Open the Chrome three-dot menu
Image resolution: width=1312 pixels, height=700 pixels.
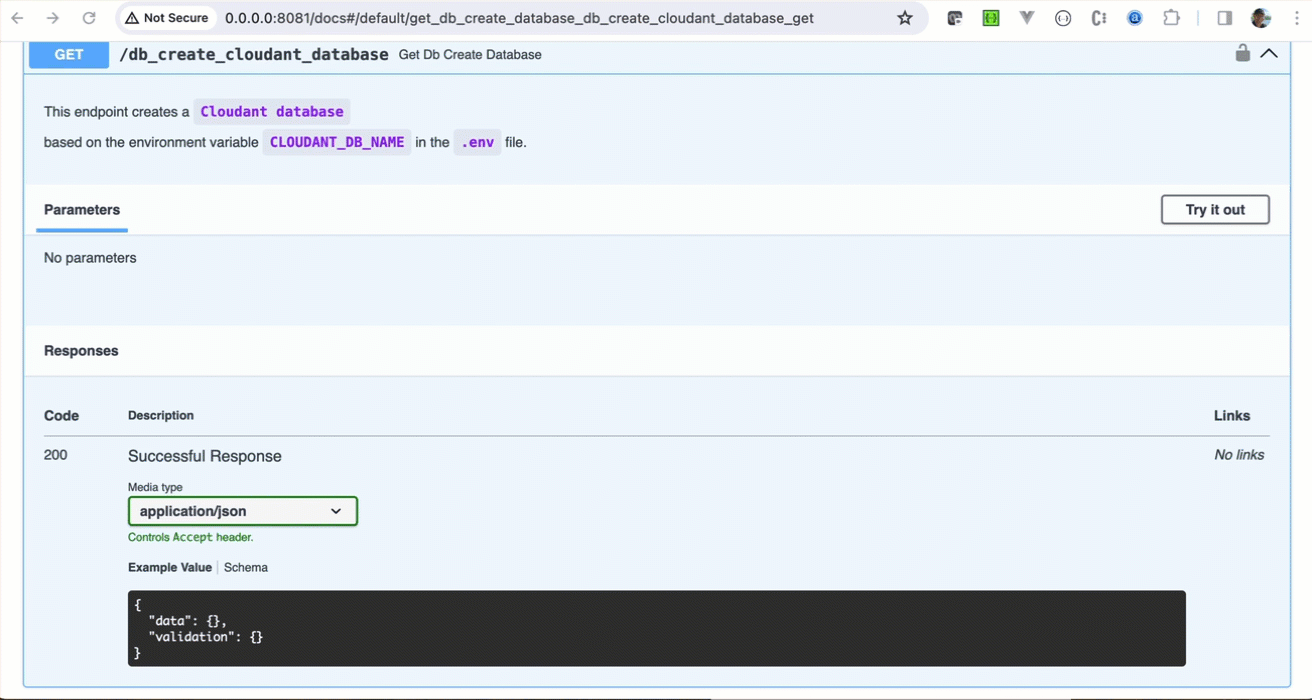point(1296,18)
